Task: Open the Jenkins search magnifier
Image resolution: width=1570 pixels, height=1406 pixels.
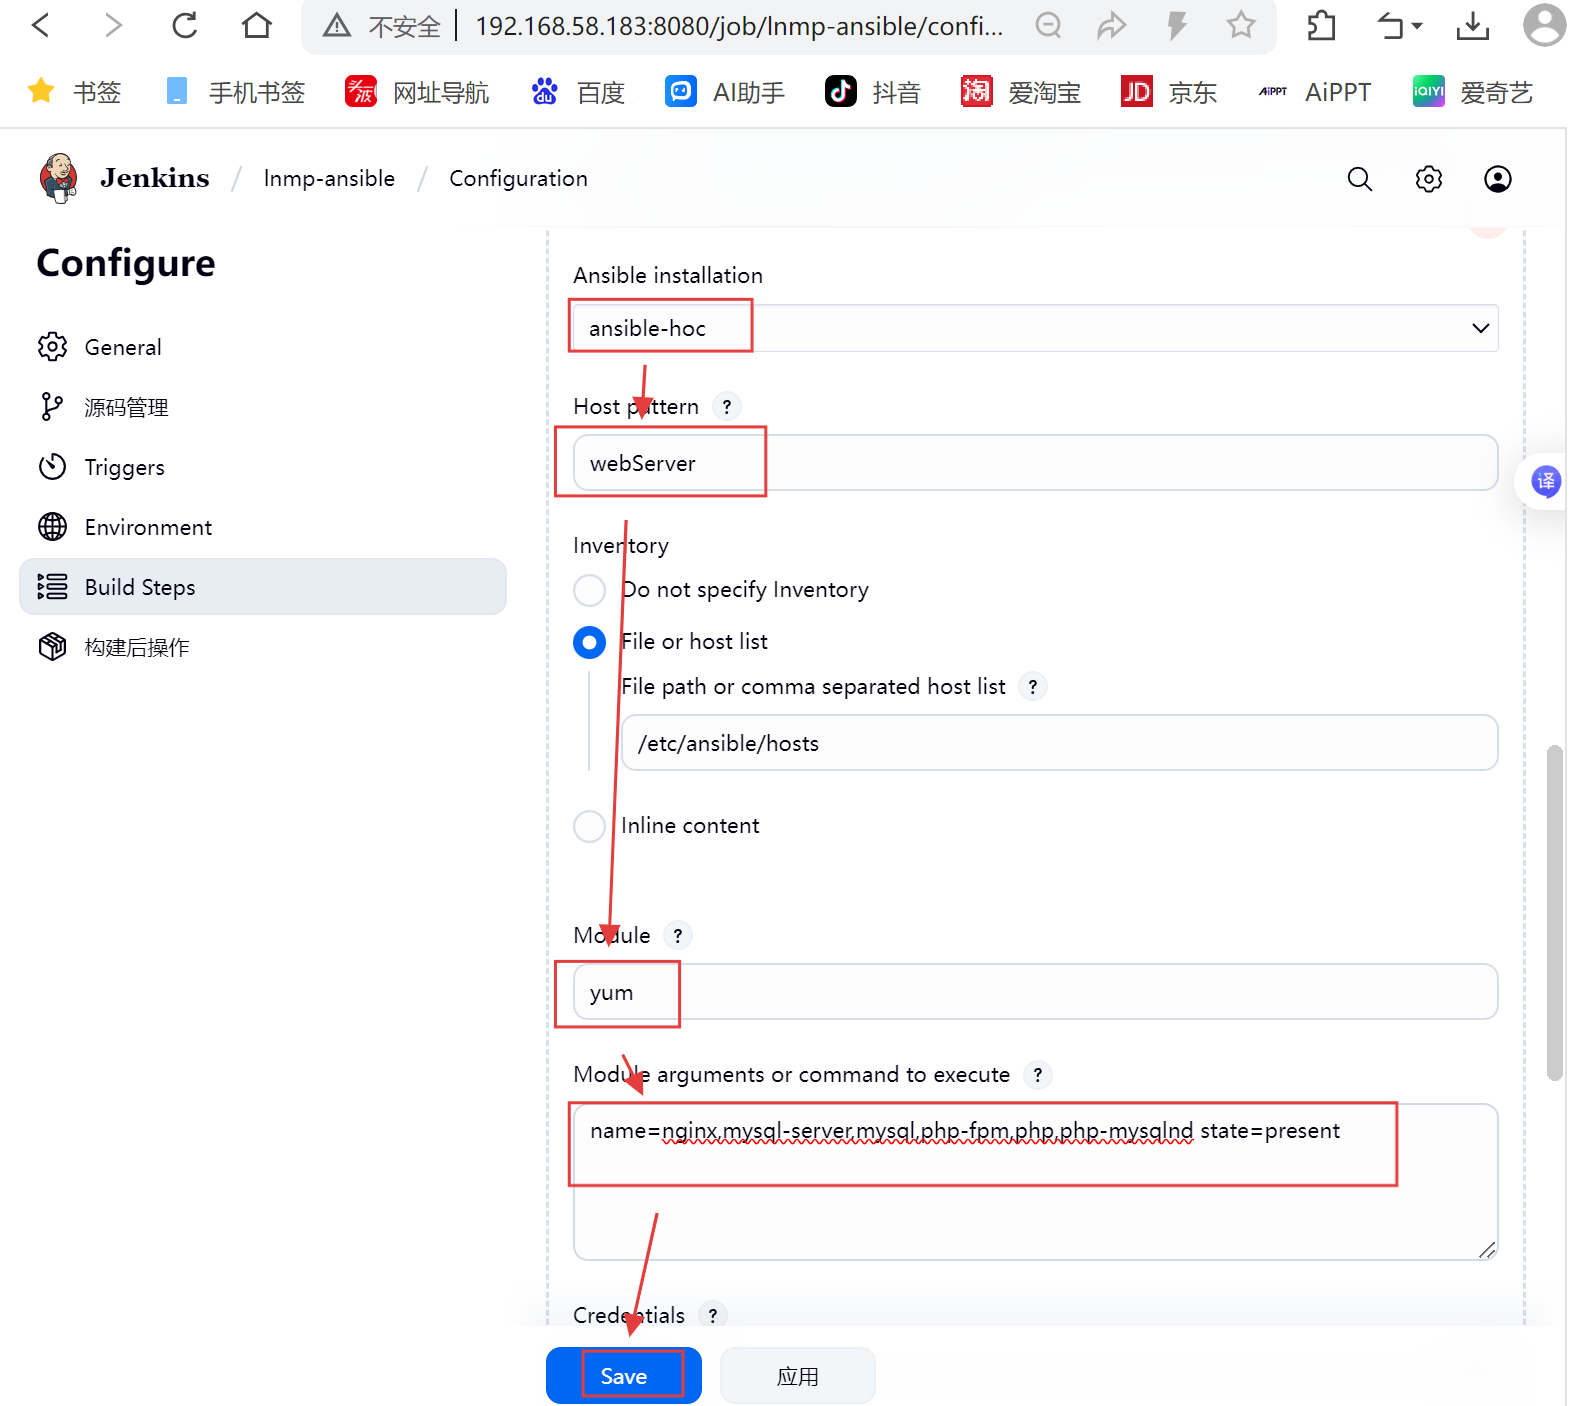Action: (1359, 179)
